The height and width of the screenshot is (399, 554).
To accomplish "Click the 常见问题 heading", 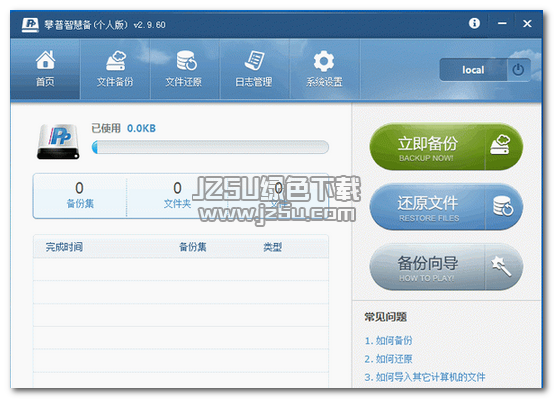I will point(385,317).
